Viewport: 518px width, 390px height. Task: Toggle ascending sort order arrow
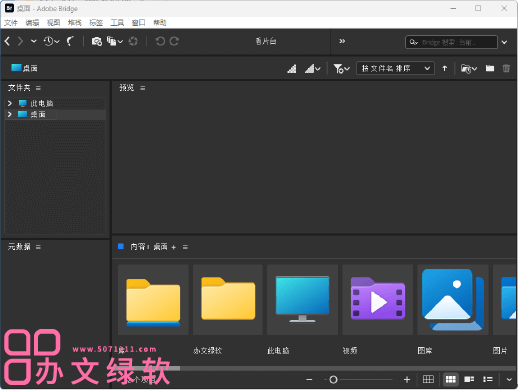[444, 68]
